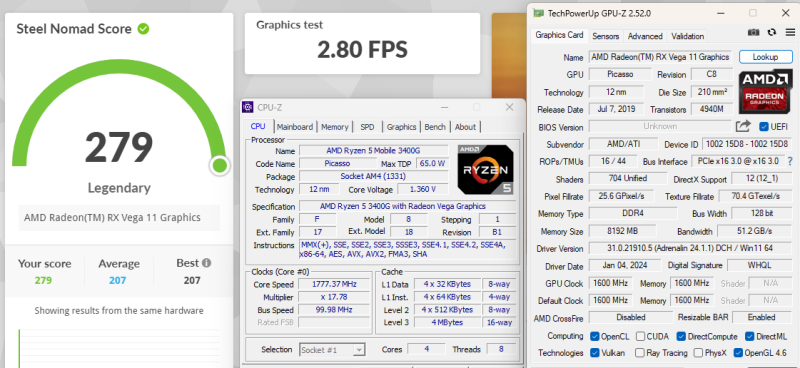Toggle the Vulkan checkbox
800x368 pixels.
pos(594,353)
